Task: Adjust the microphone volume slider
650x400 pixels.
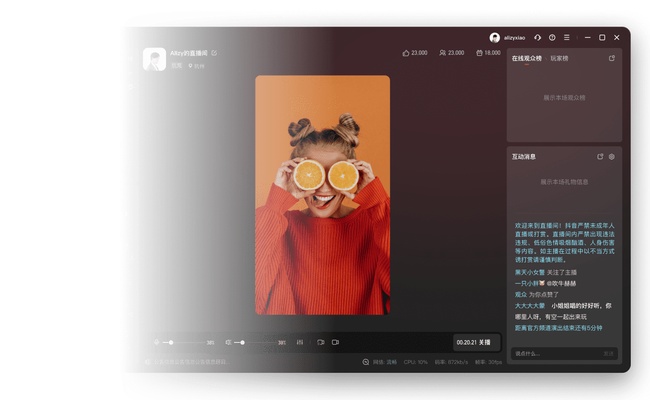Action: [184, 342]
